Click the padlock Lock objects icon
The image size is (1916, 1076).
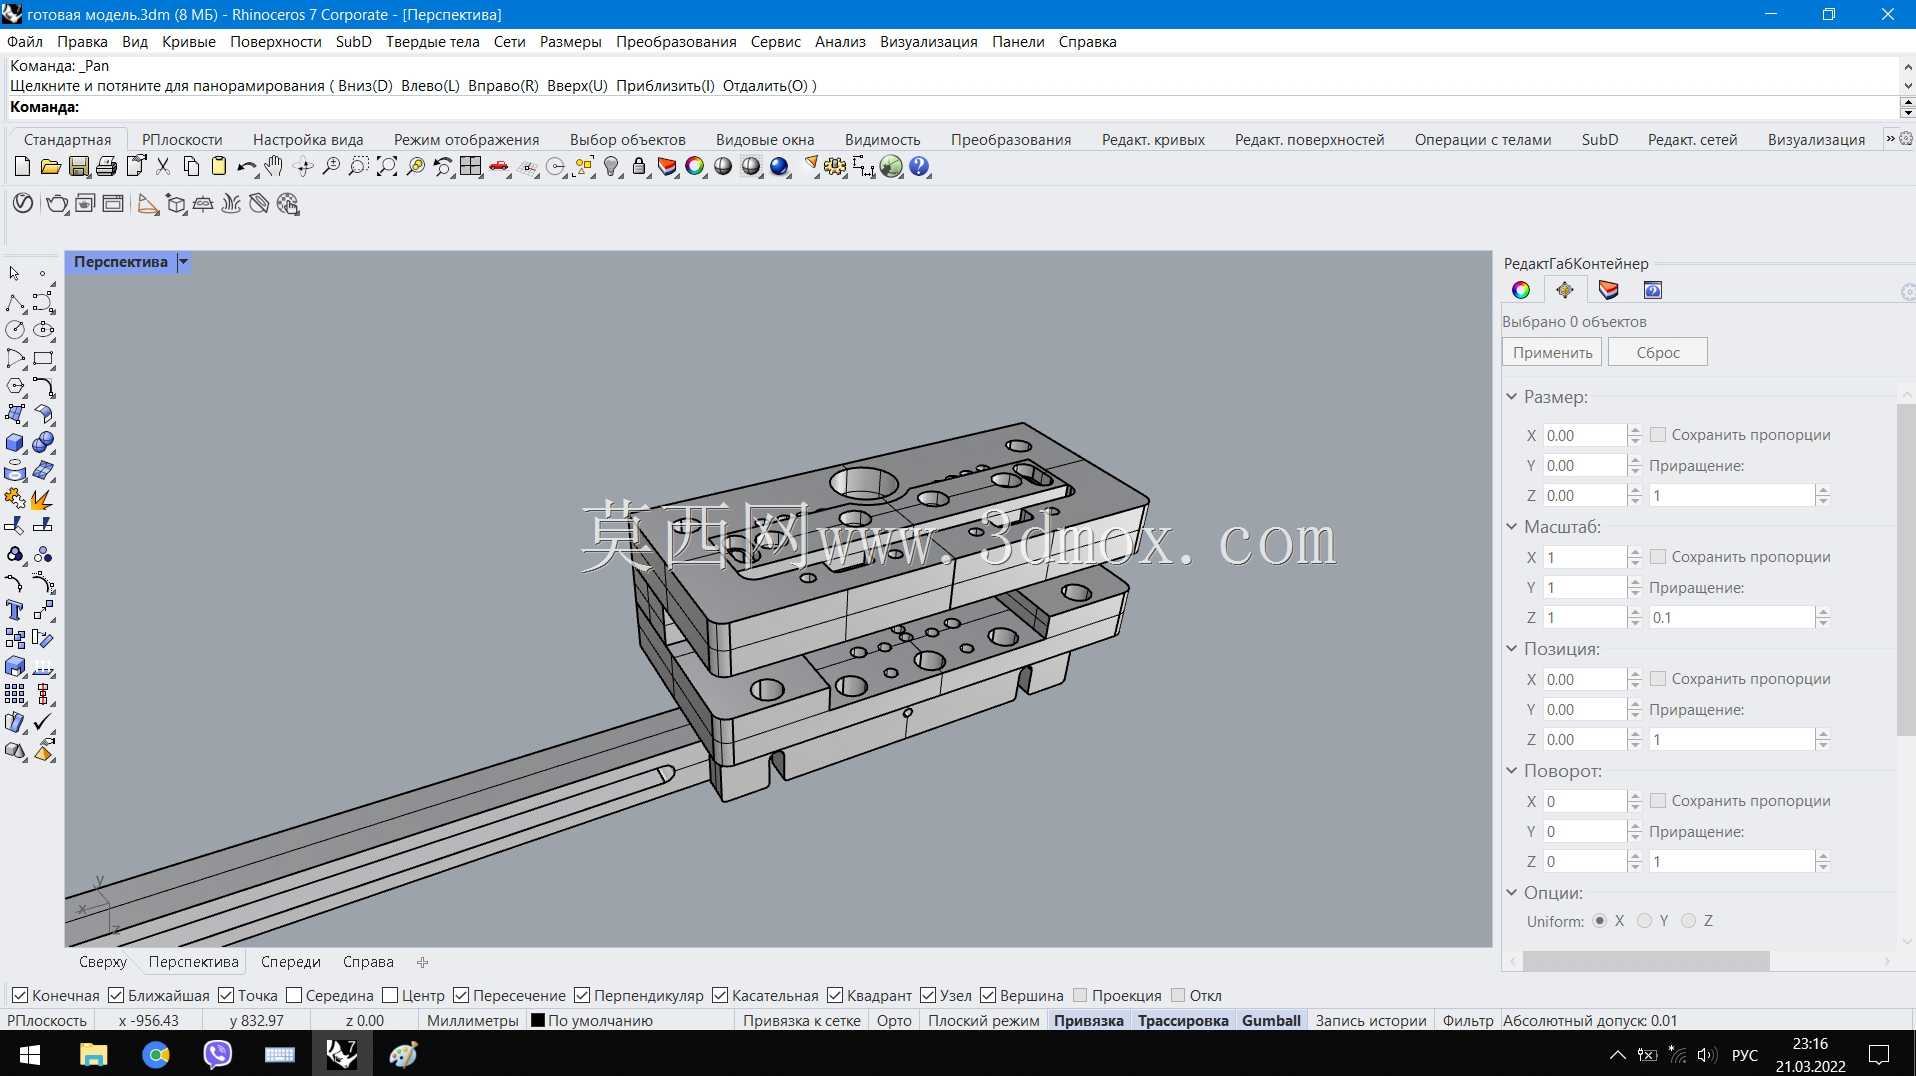click(639, 167)
